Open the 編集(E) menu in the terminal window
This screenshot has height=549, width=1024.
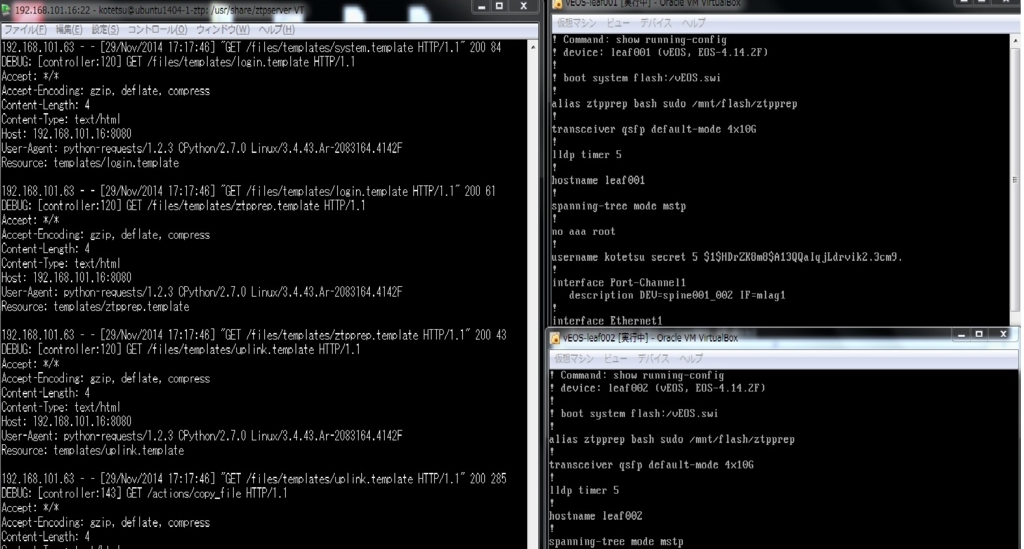[69, 29]
